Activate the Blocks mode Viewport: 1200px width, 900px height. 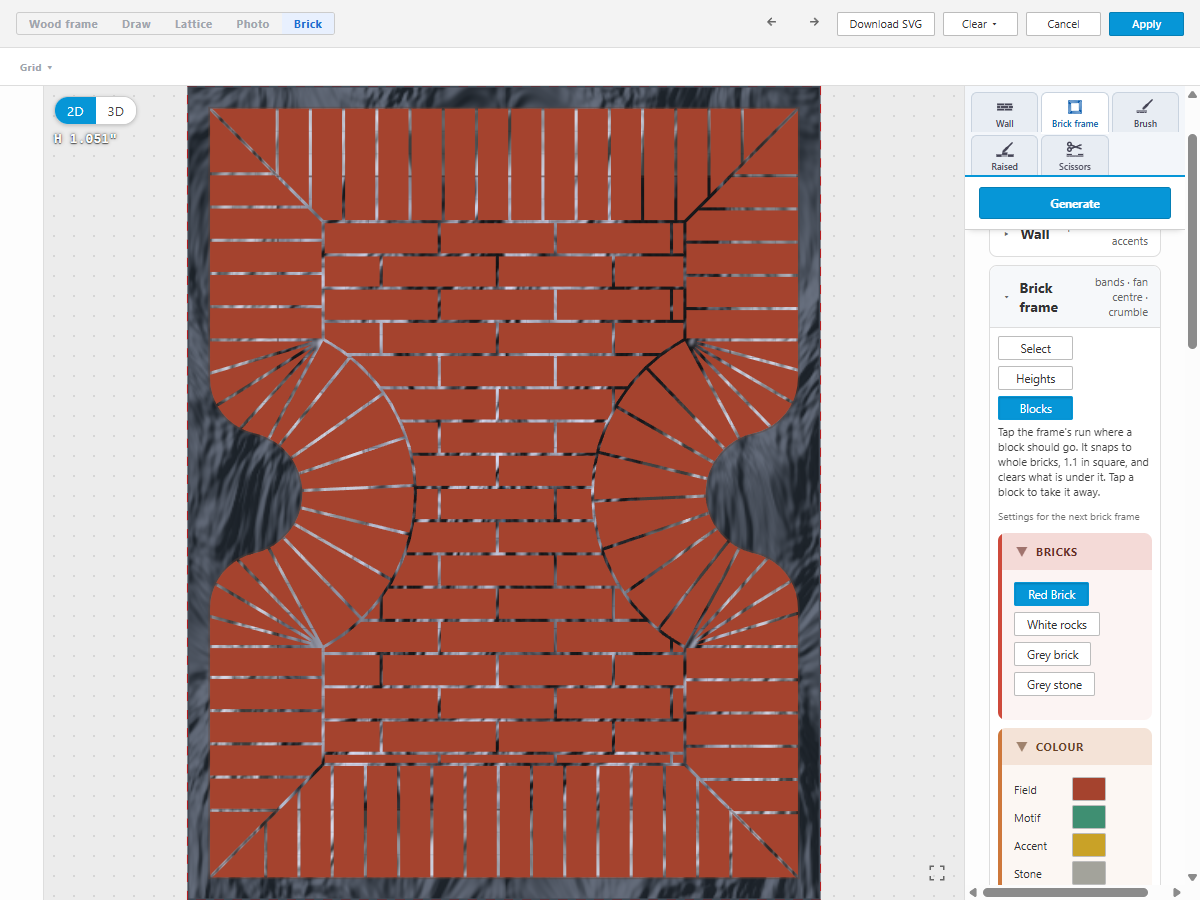click(1035, 408)
